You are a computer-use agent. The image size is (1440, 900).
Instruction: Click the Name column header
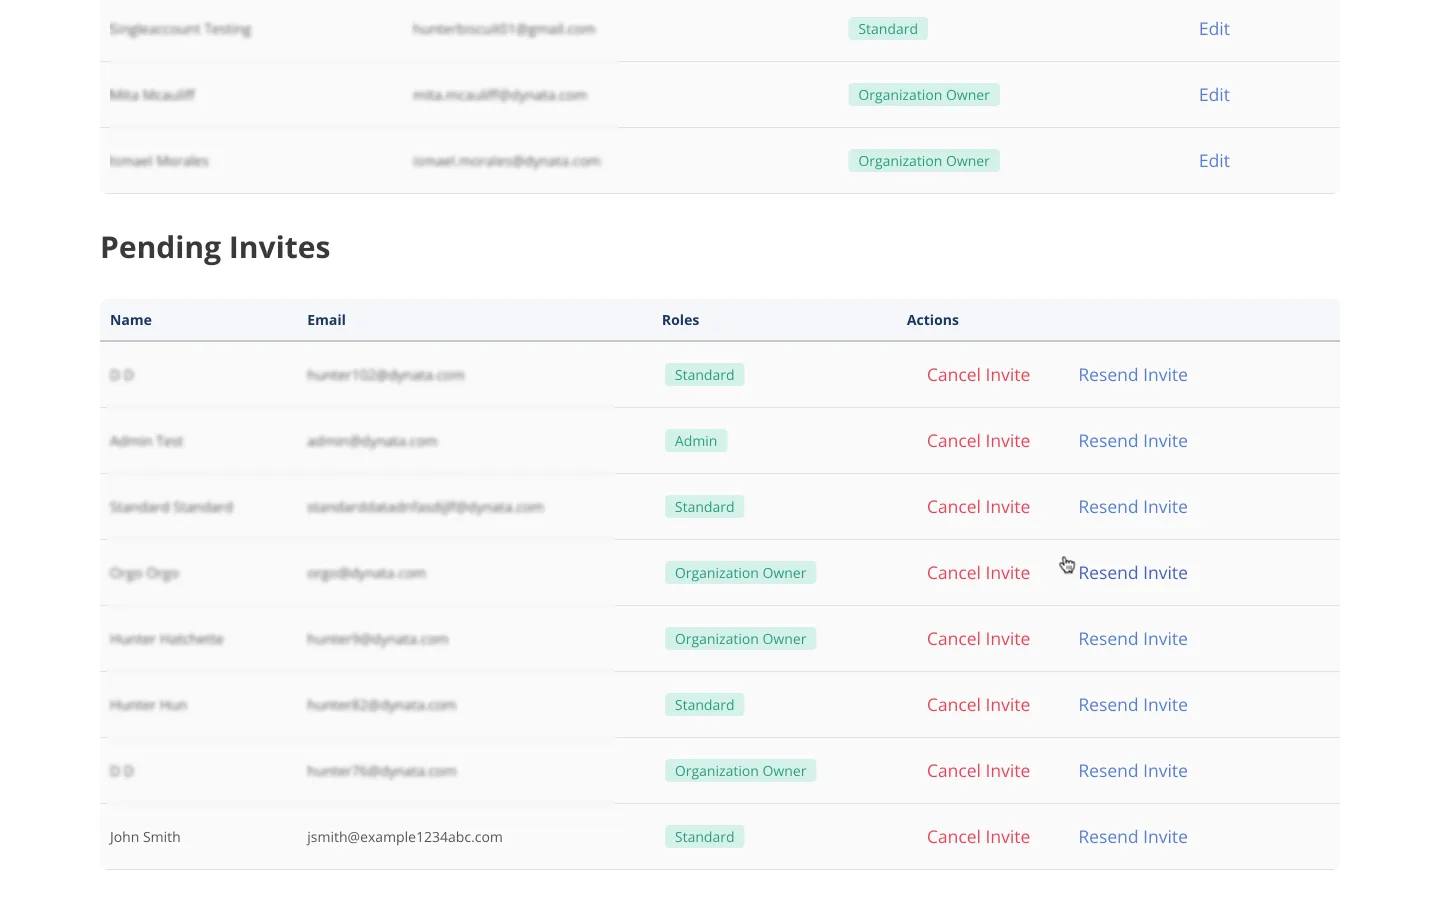(131, 320)
